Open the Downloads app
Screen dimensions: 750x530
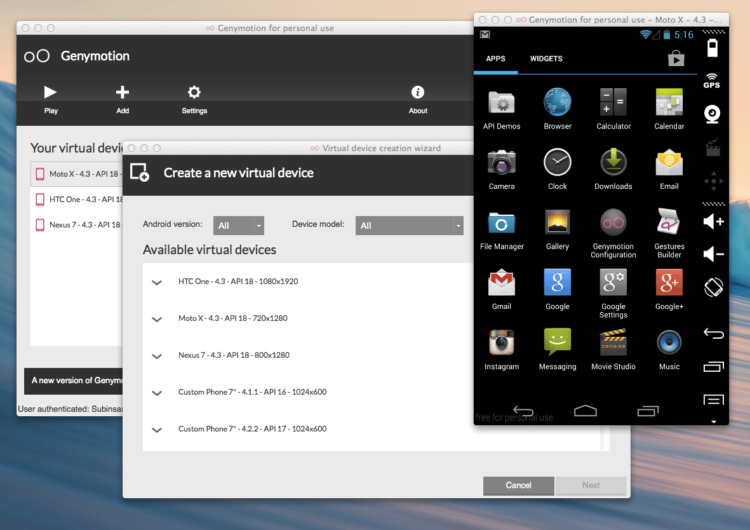point(613,169)
